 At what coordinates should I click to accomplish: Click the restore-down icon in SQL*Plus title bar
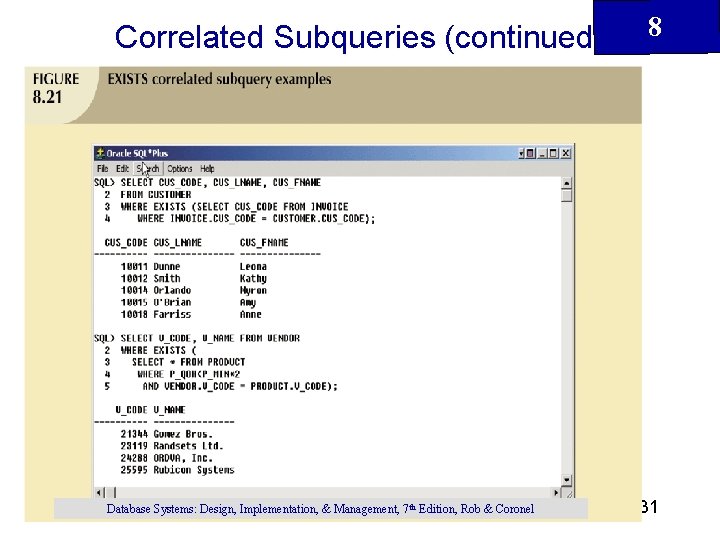click(x=528, y=153)
